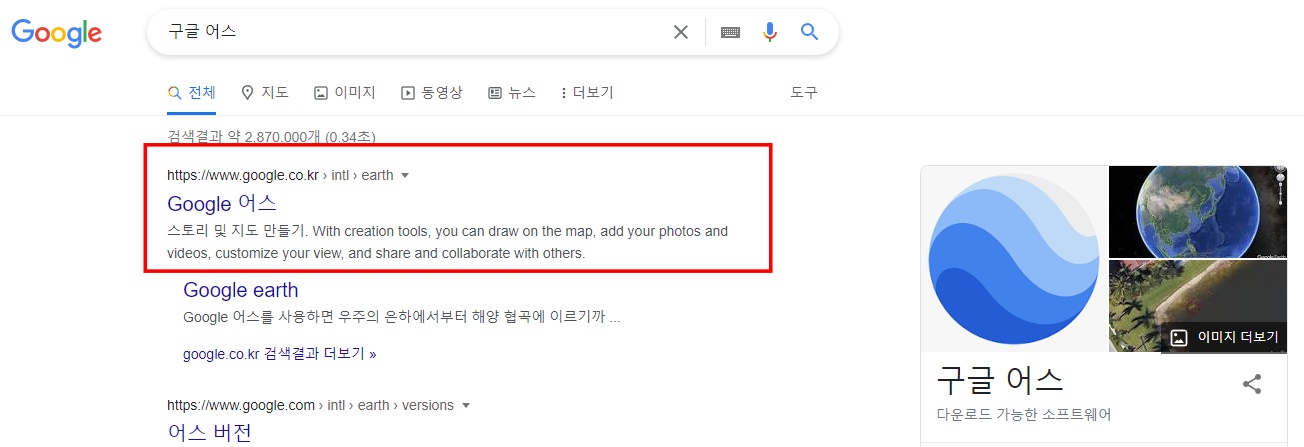Switch to the 지도 tab
The width and height of the screenshot is (1304, 447).
point(265,93)
